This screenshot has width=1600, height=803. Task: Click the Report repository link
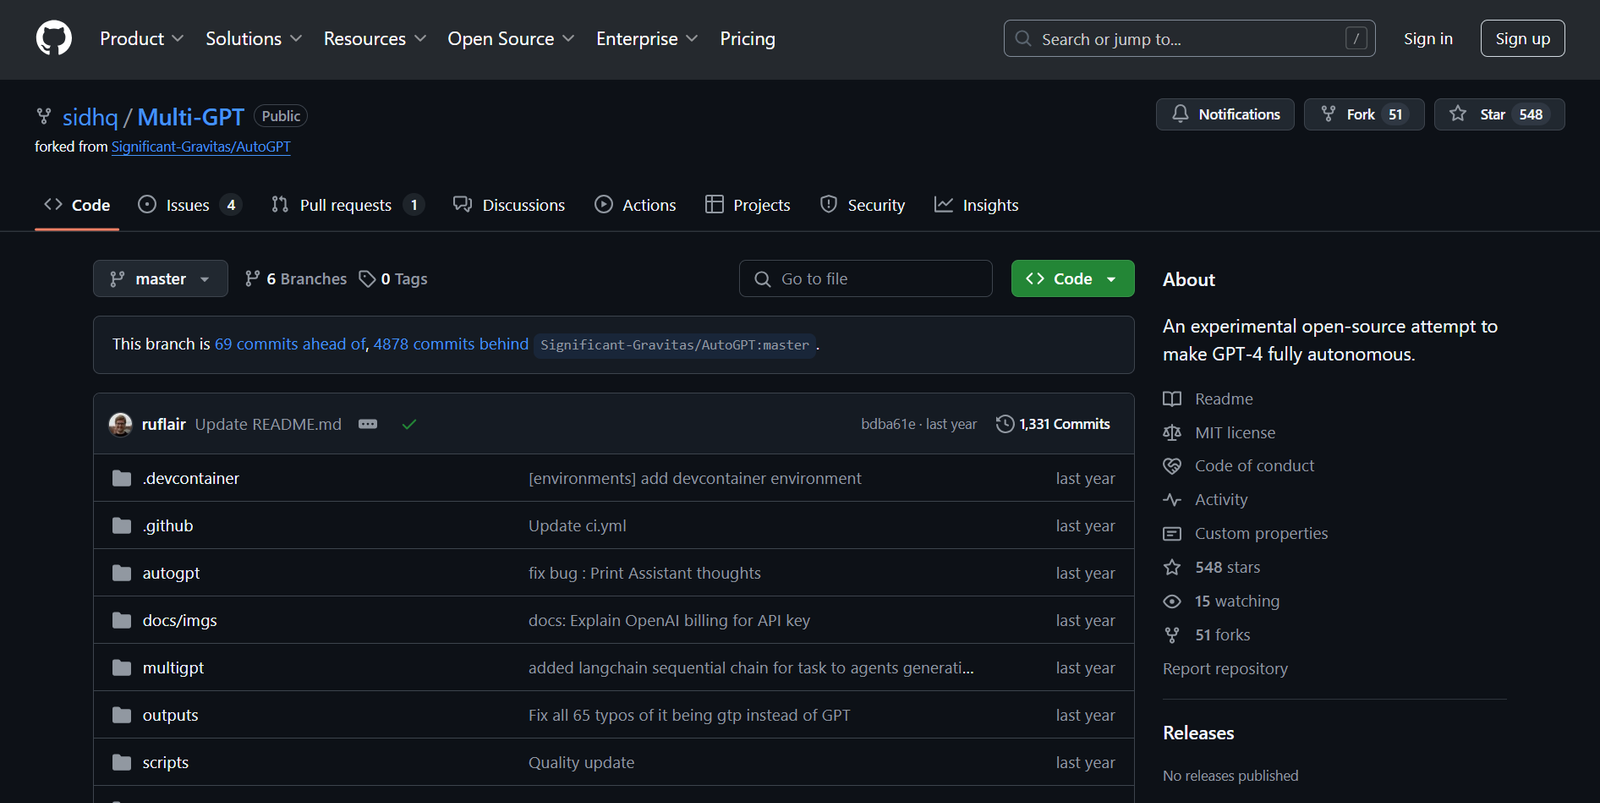point(1225,669)
